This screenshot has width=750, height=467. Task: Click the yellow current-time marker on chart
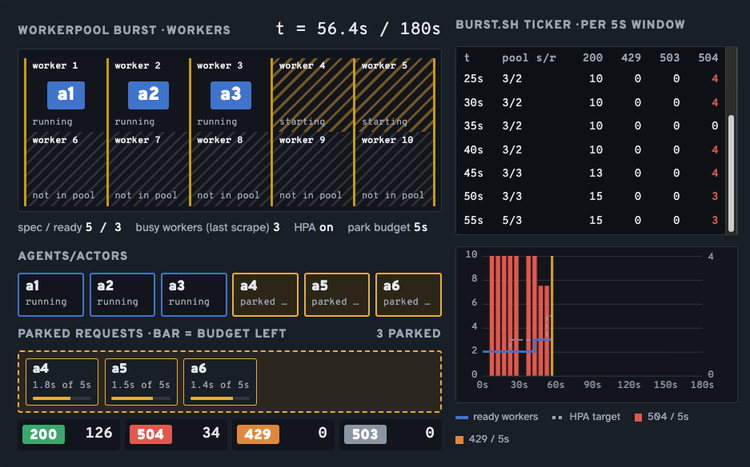pos(552,316)
